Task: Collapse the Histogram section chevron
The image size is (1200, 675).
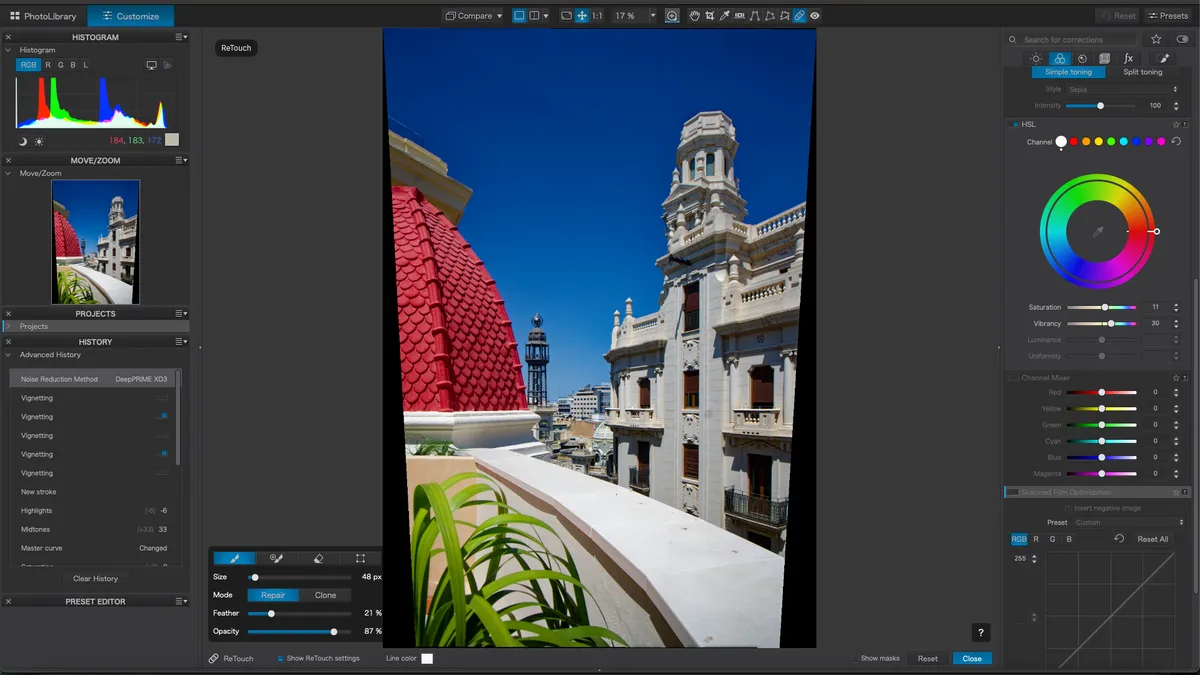Action: [9, 50]
